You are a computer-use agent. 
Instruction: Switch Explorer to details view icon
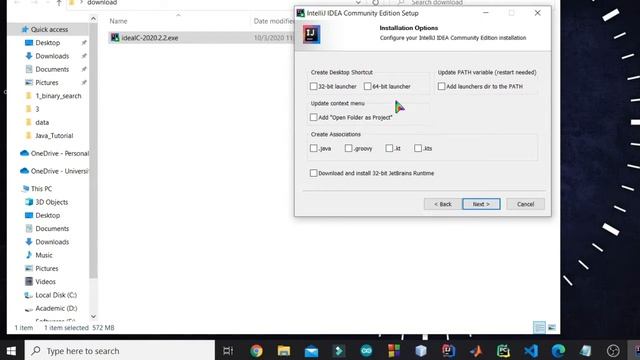point(539,327)
